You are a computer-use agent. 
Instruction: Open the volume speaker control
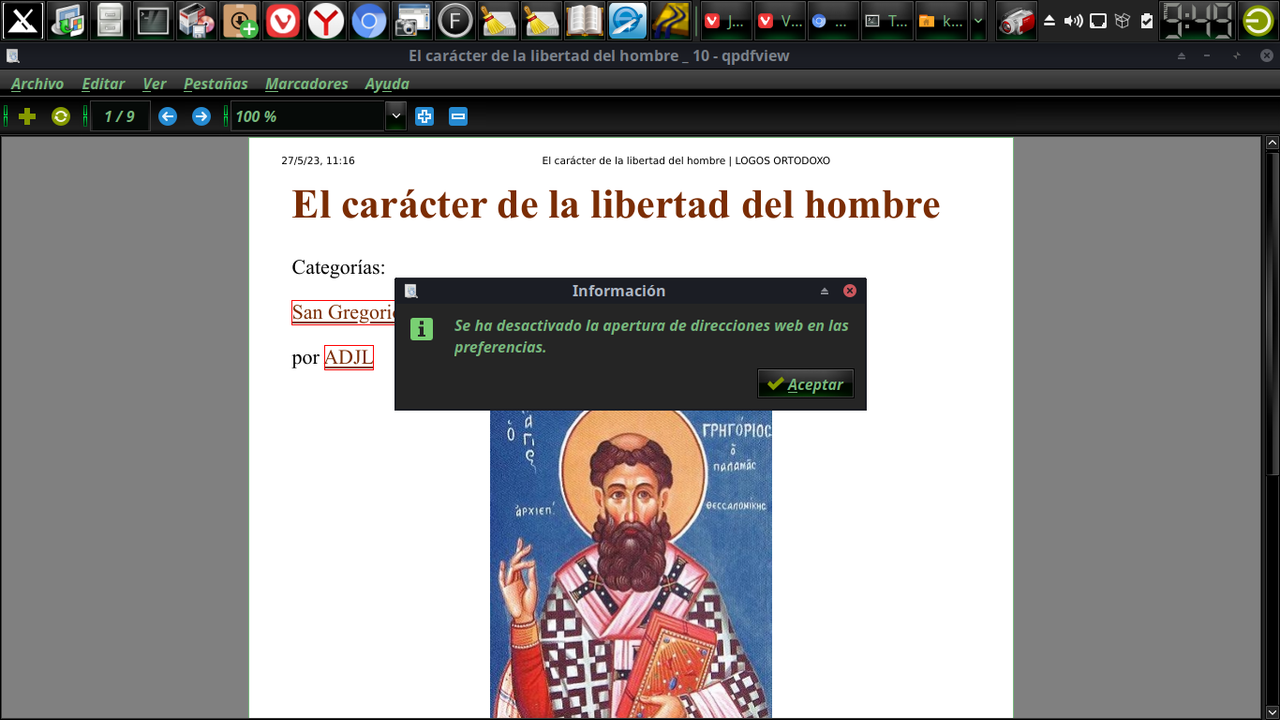pyautogui.click(x=1073, y=20)
